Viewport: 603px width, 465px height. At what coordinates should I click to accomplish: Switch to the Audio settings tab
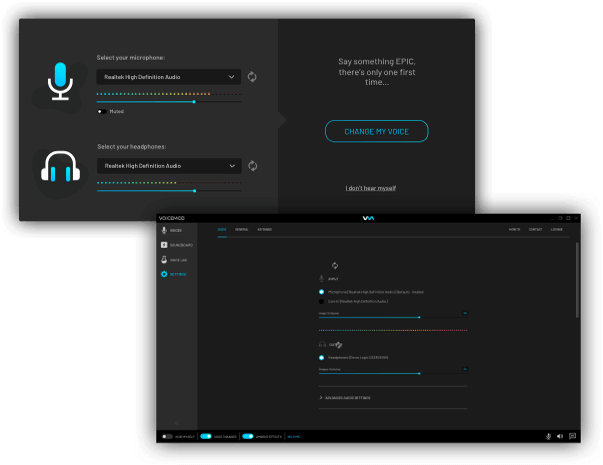click(222, 230)
